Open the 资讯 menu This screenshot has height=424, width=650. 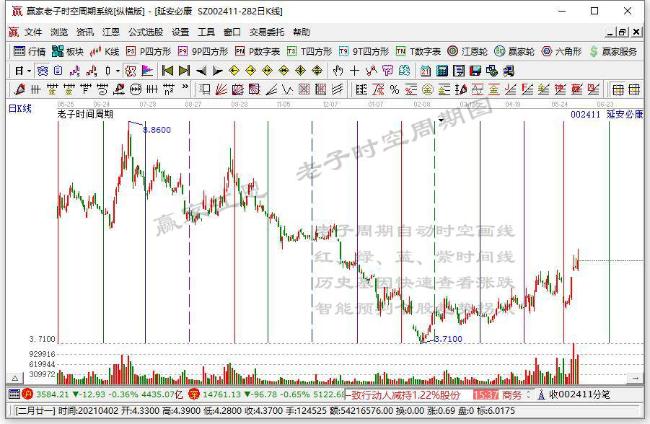coord(85,32)
